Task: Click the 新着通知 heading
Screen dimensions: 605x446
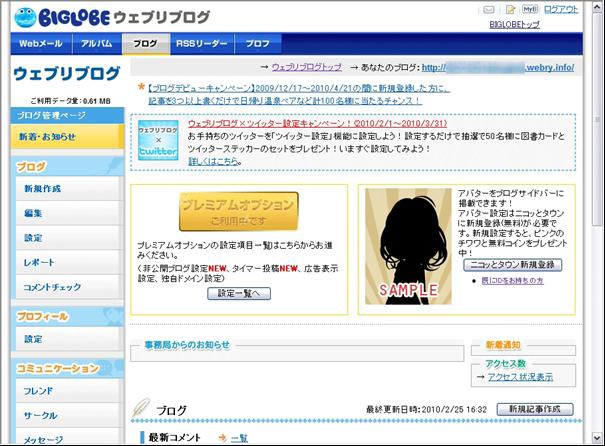Action: pyautogui.click(x=503, y=345)
